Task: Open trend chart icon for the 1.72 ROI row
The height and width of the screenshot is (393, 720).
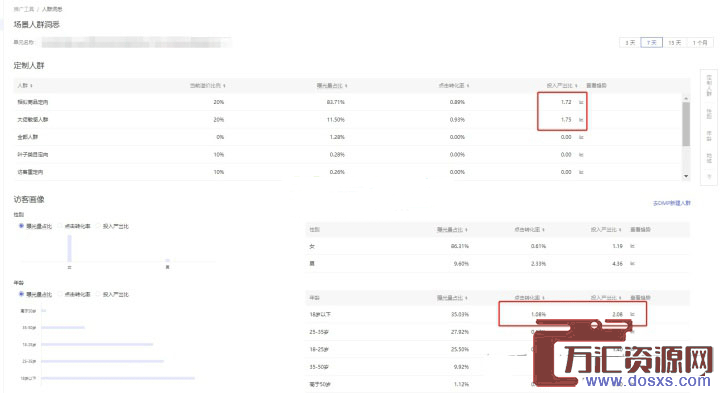Action: (x=581, y=102)
